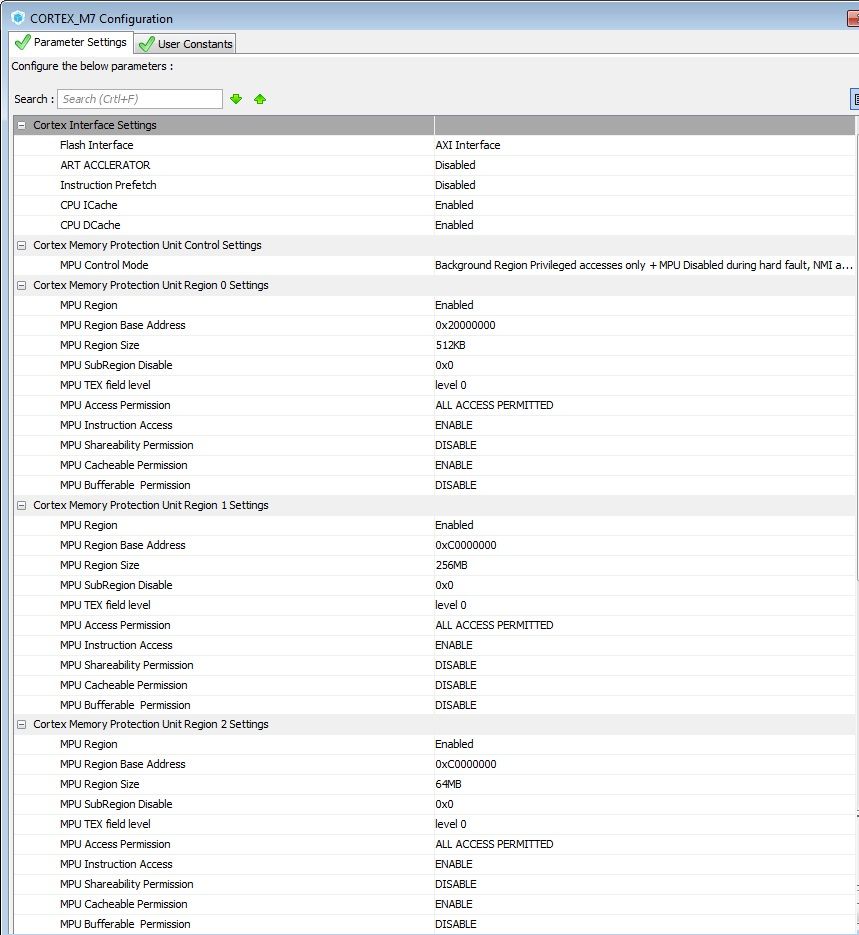
Task: Collapse the Cortex Interface Settings group
Action: [x=21, y=125]
